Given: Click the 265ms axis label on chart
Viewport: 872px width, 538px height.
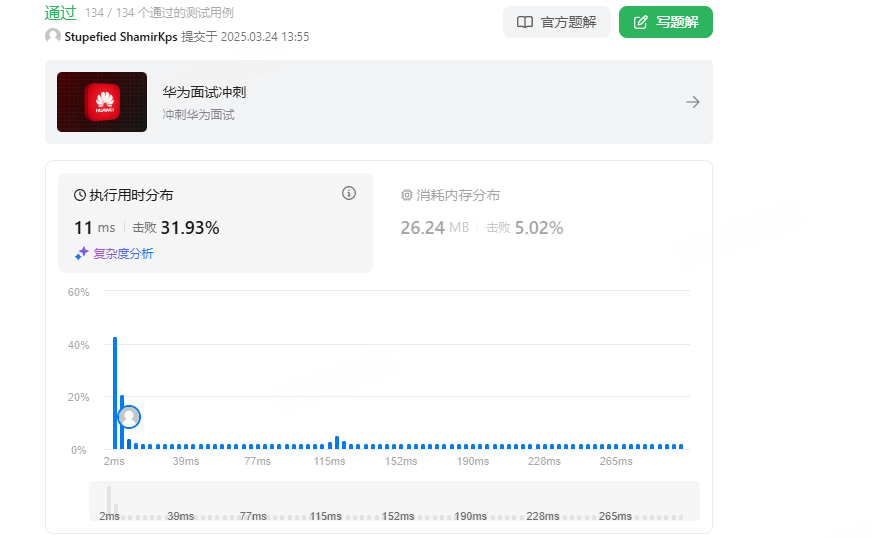Looking at the screenshot, I should [616, 461].
